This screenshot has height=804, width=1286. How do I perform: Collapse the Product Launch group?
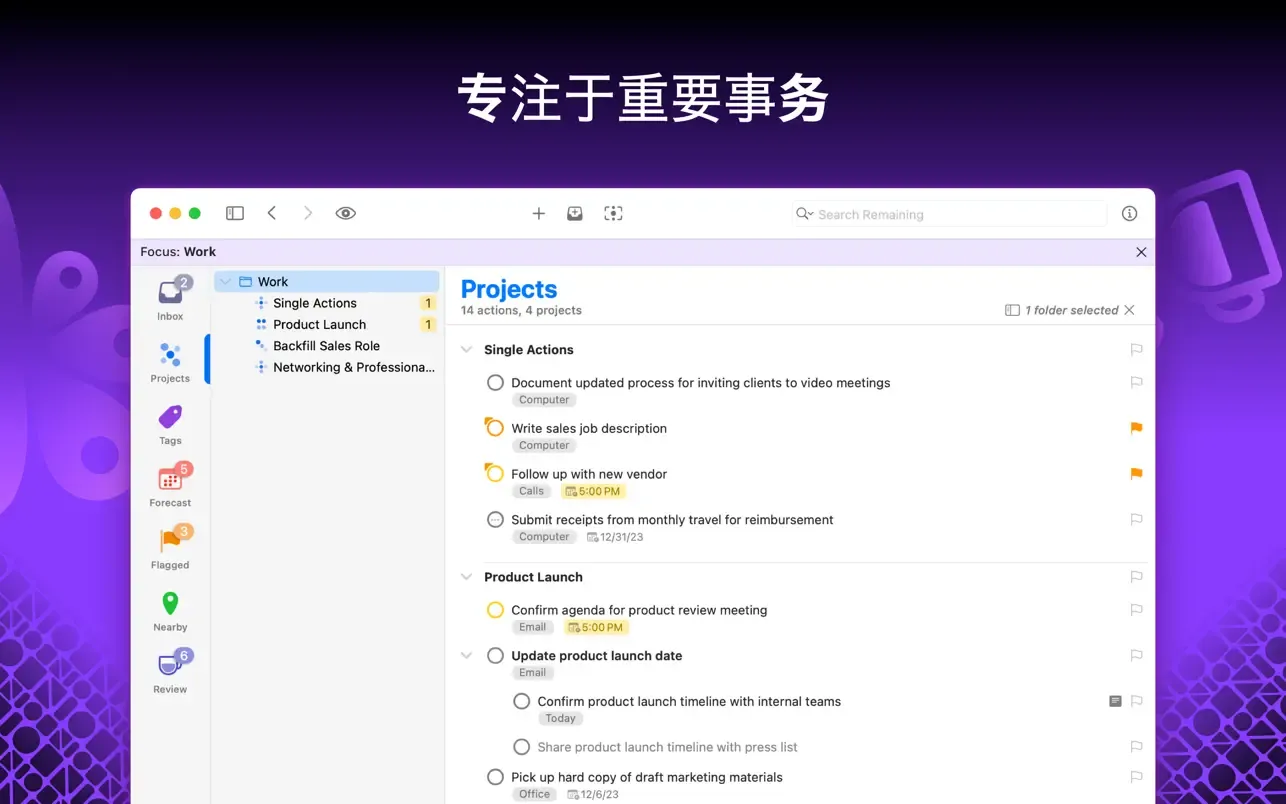pyautogui.click(x=466, y=577)
